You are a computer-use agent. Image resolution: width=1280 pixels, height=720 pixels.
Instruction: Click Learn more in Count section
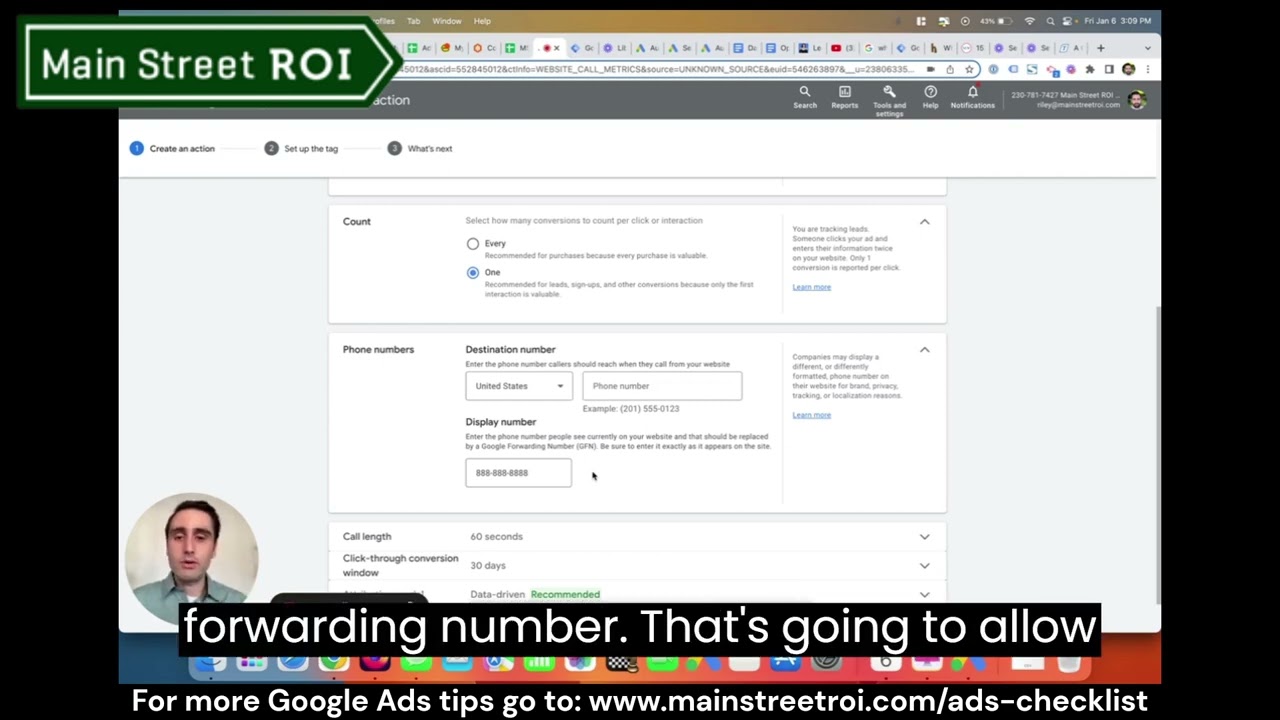point(811,287)
